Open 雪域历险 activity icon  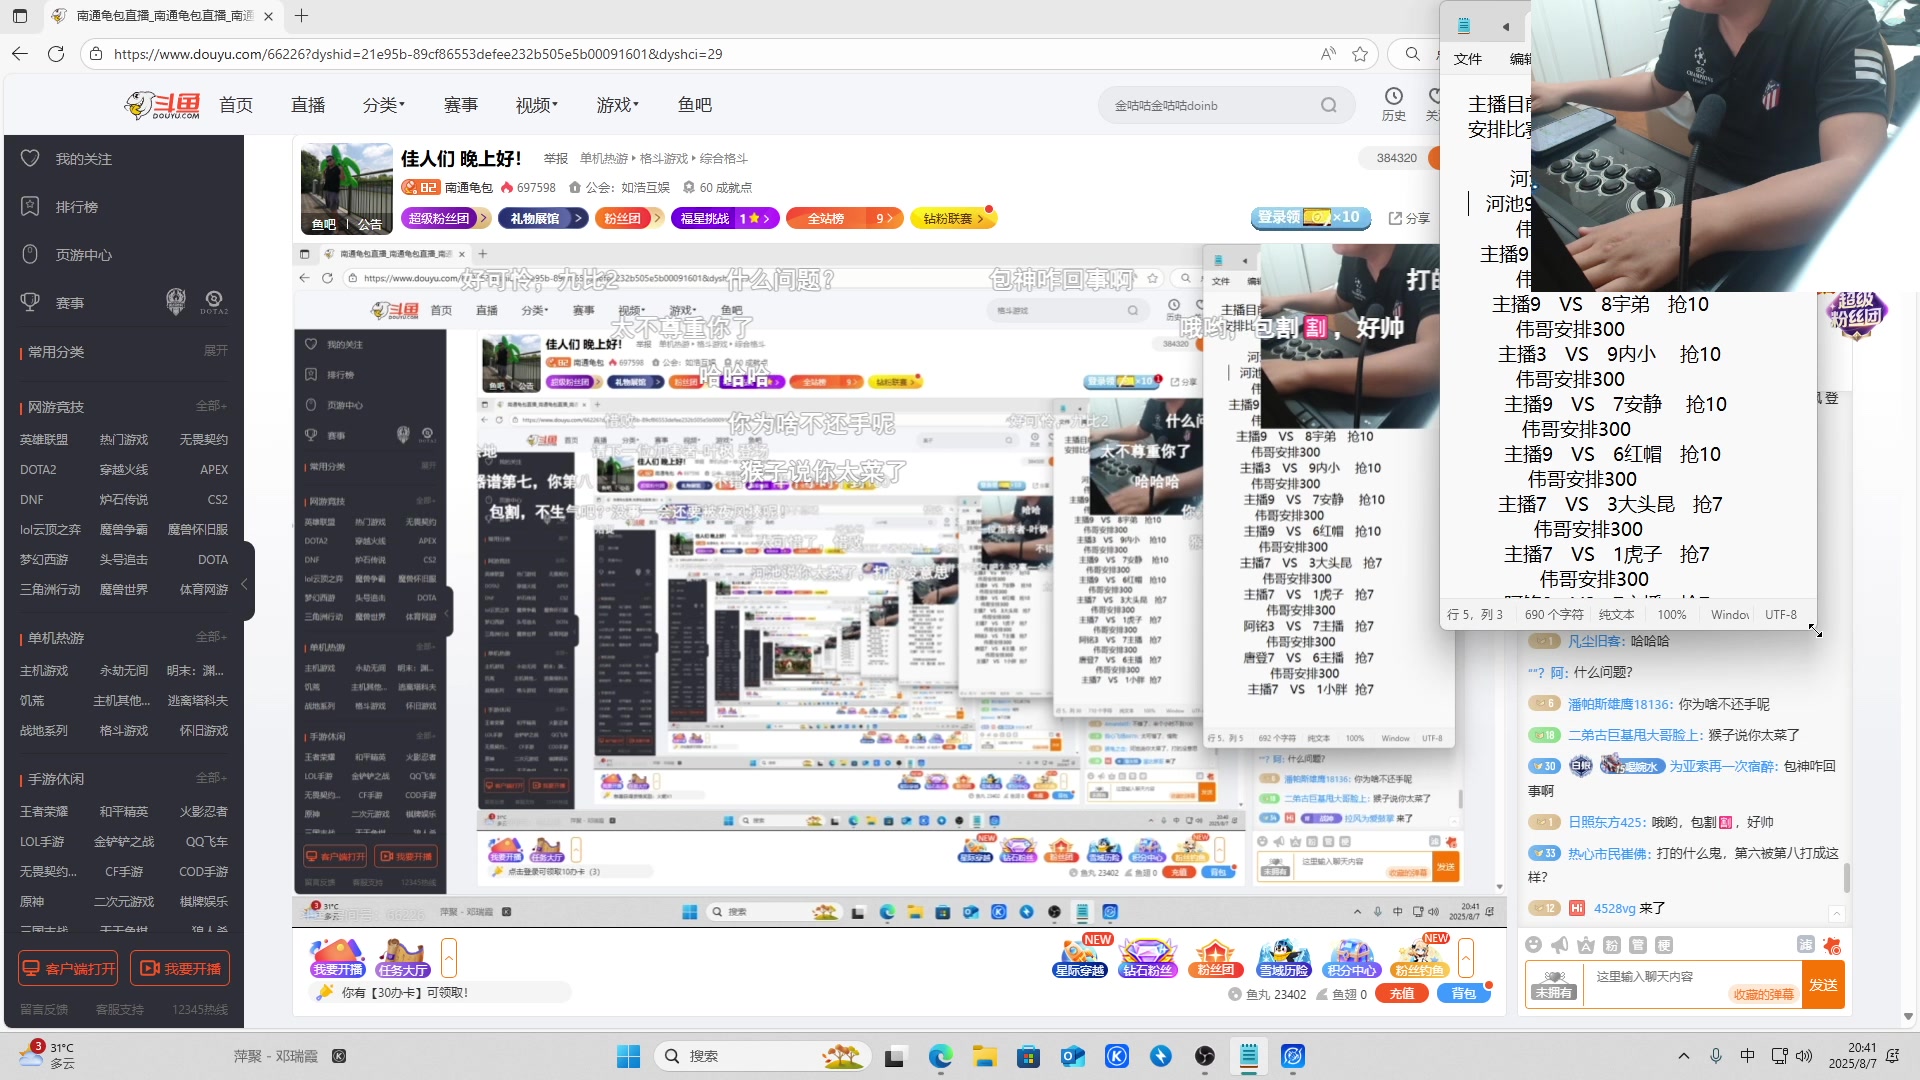[x=1284, y=957]
